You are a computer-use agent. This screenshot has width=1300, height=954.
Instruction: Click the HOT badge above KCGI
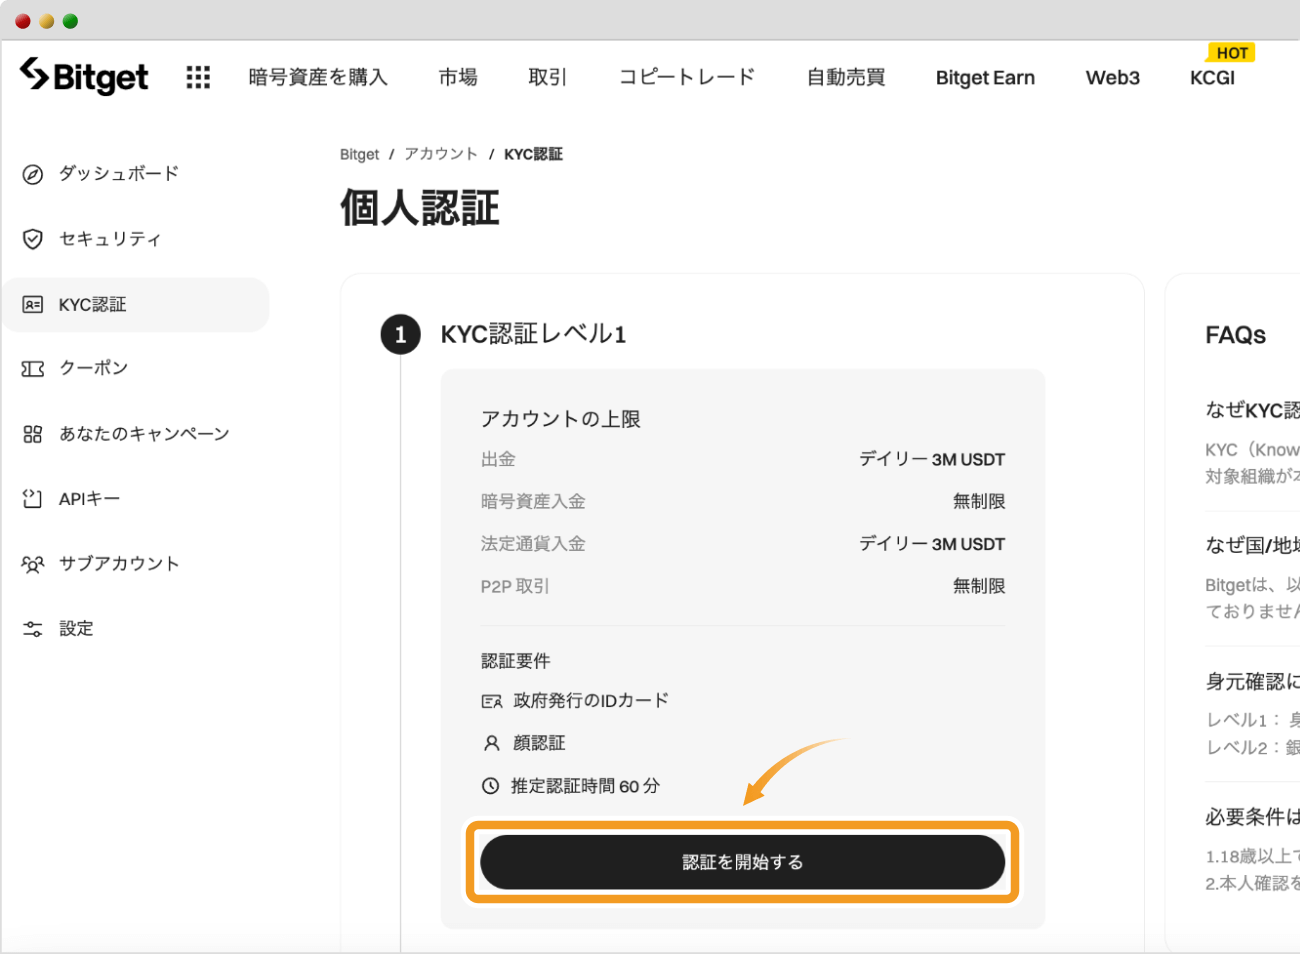pos(1232,53)
